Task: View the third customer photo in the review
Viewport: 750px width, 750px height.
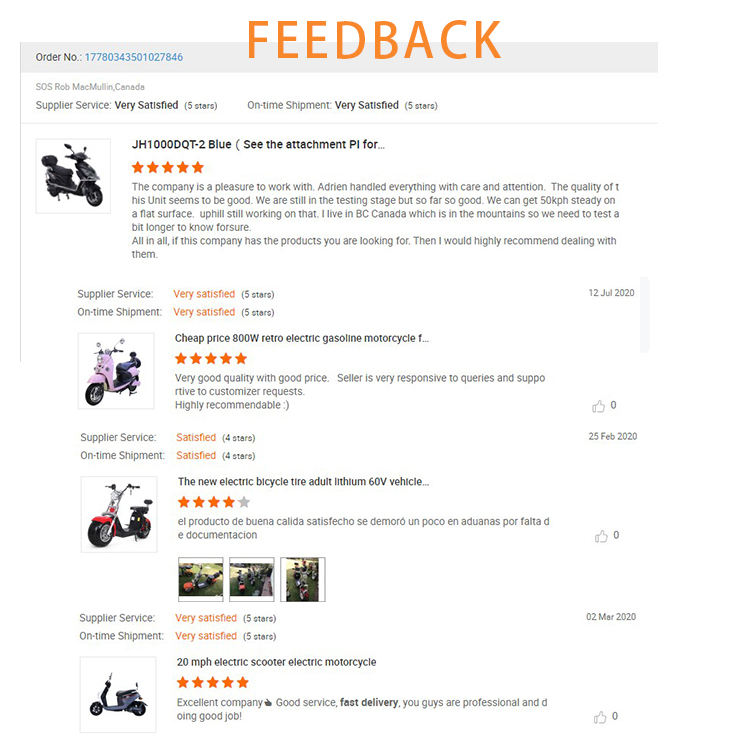Action: [x=303, y=579]
